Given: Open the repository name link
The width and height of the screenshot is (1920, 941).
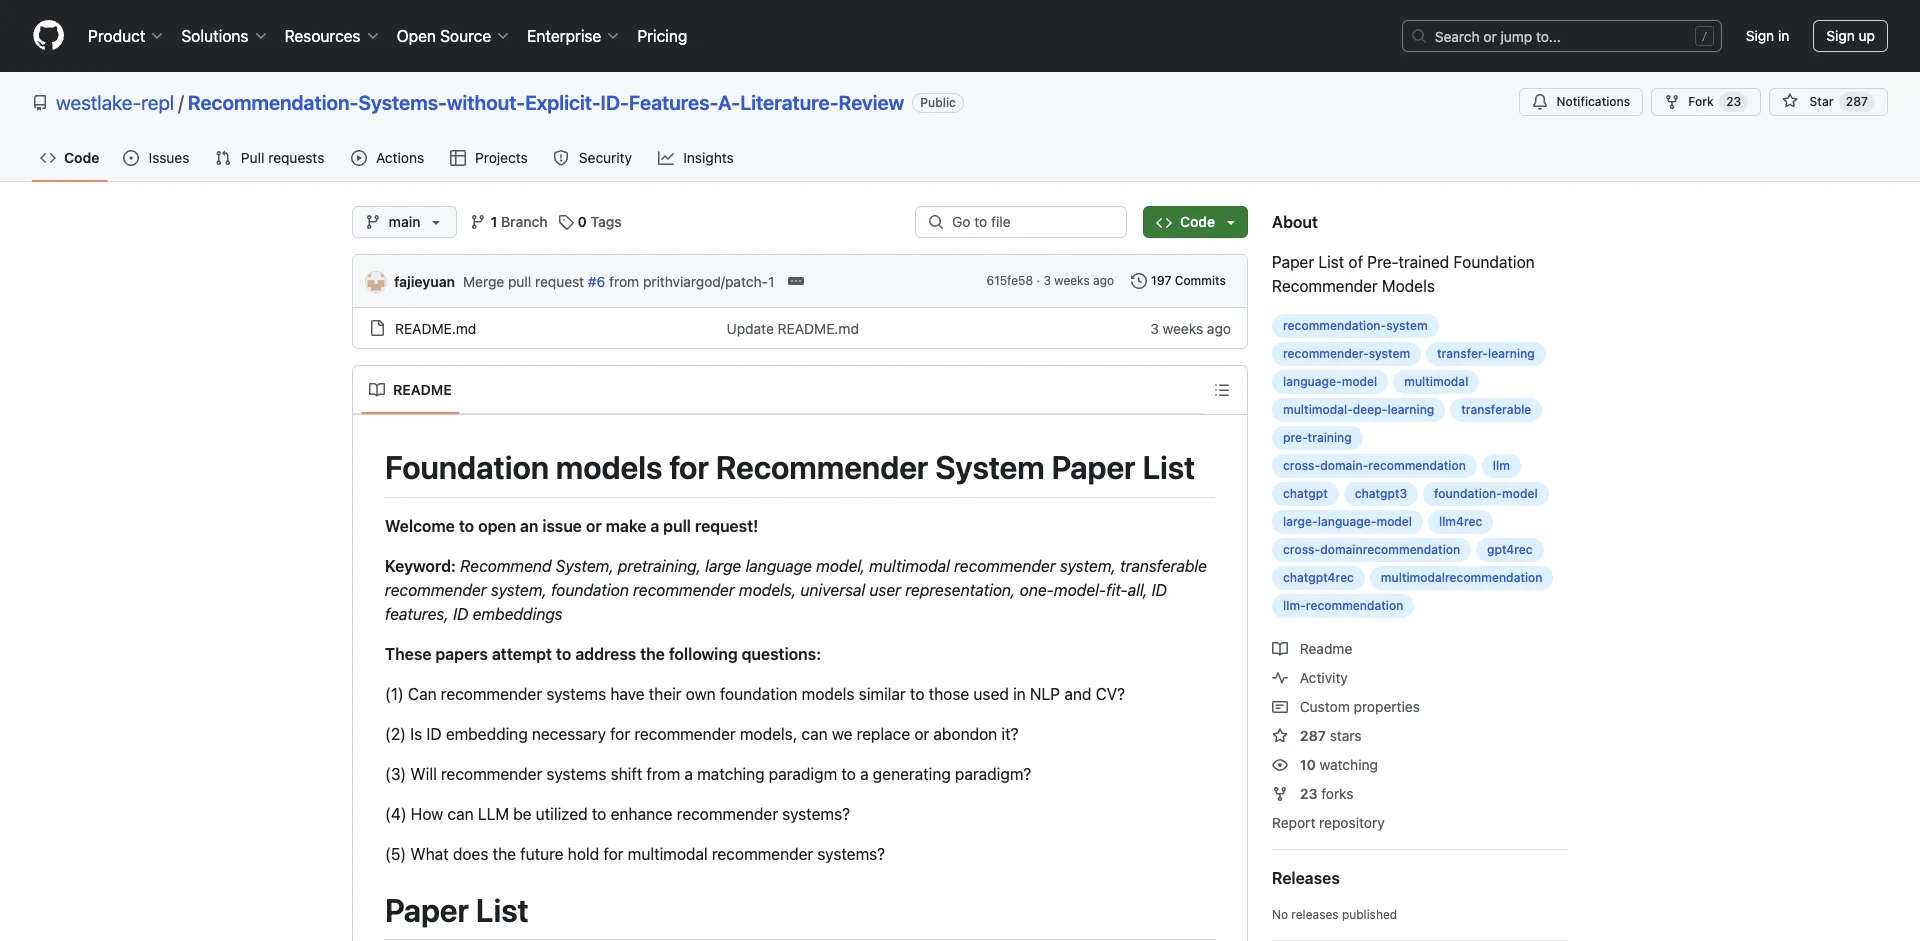Looking at the screenshot, I should (x=546, y=103).
